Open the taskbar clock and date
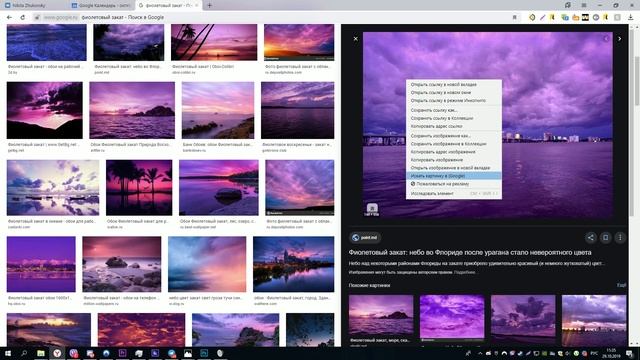640x360 pixels. pos(611,353)
